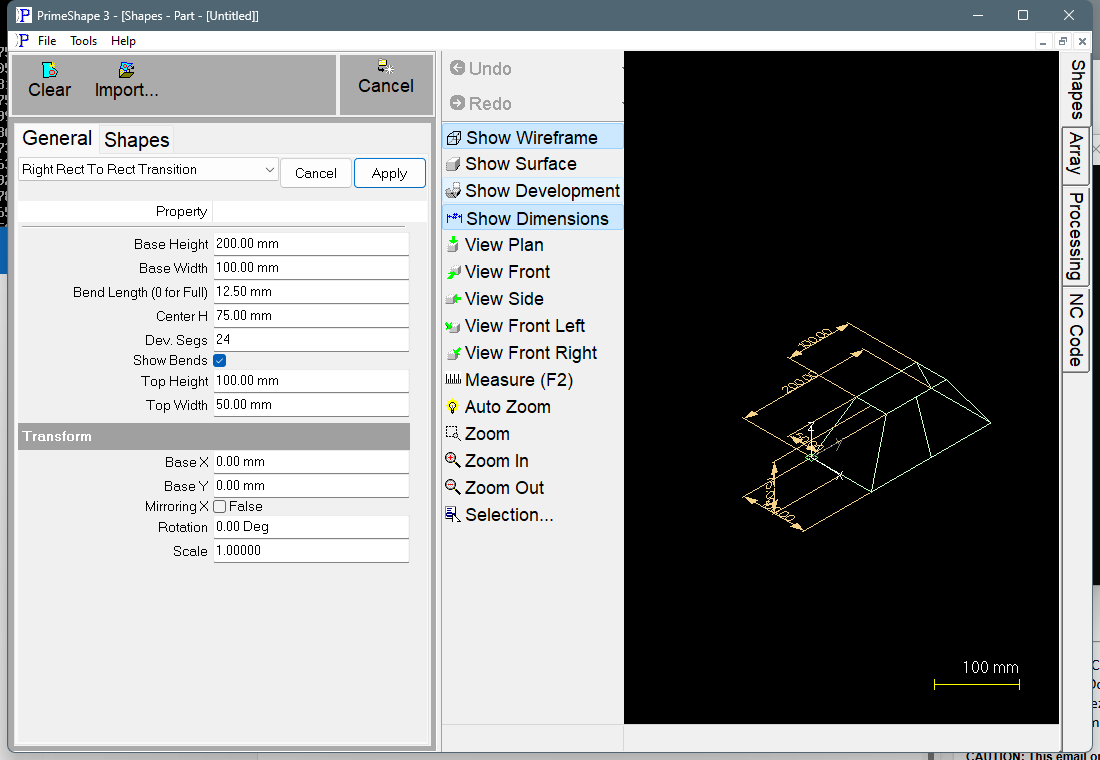This screenshot has width=1100, height=760.
Task: Click the inner document restore button
Action: (x=1063, y=41)
